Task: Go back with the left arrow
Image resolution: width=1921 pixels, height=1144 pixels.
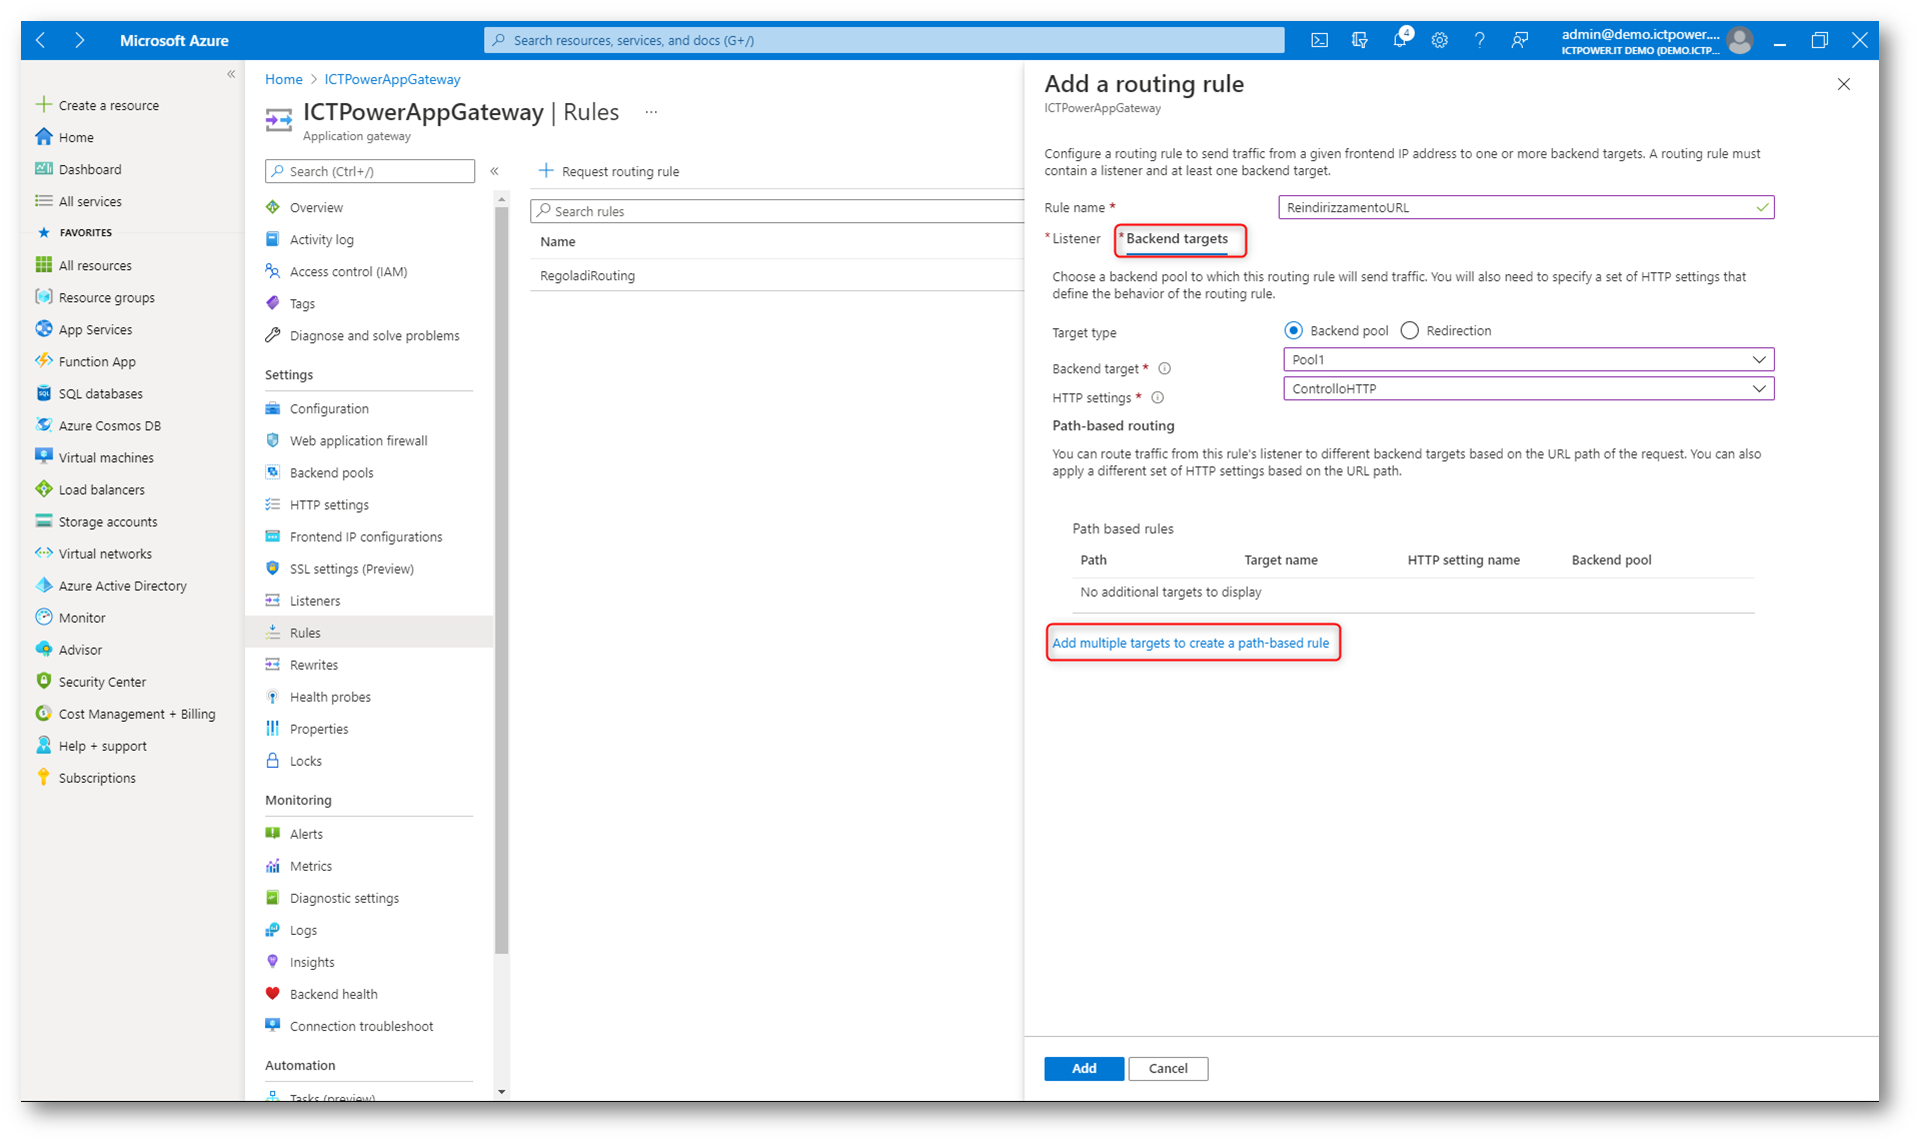Action: (x=40, y=40)
